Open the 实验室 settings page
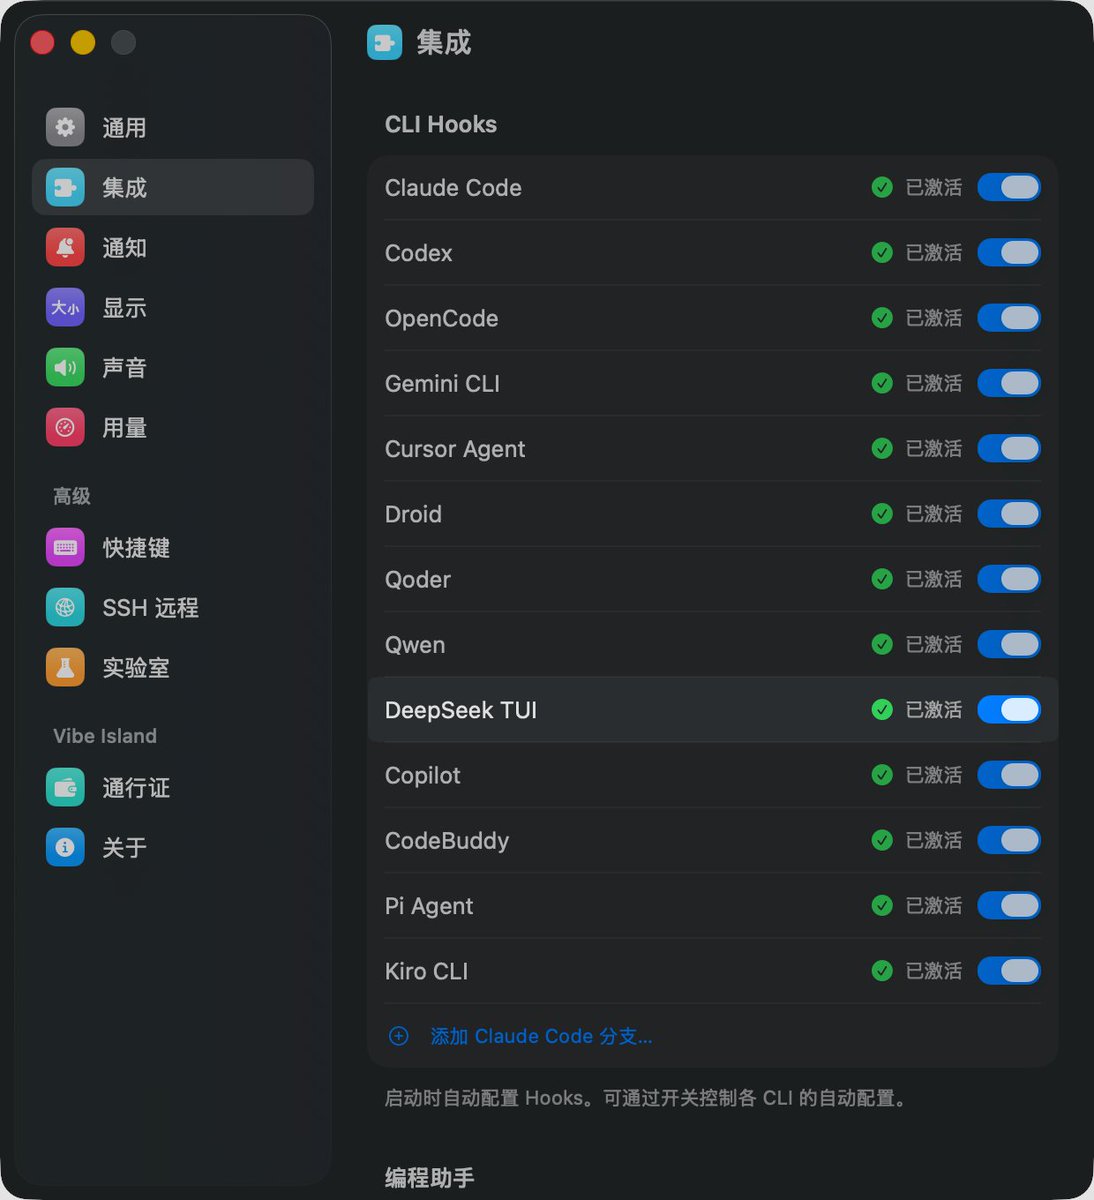 (x=173, y=667)
